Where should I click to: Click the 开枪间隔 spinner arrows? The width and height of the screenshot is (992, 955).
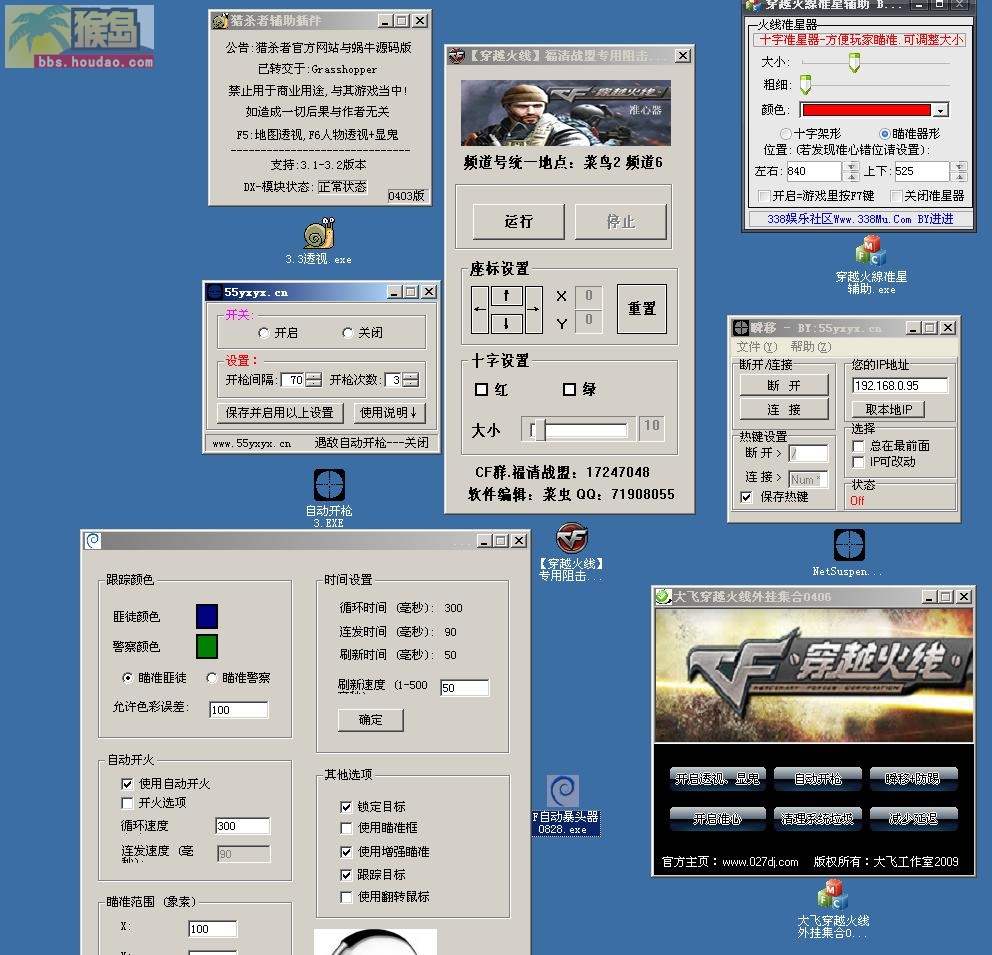point(313,379)
